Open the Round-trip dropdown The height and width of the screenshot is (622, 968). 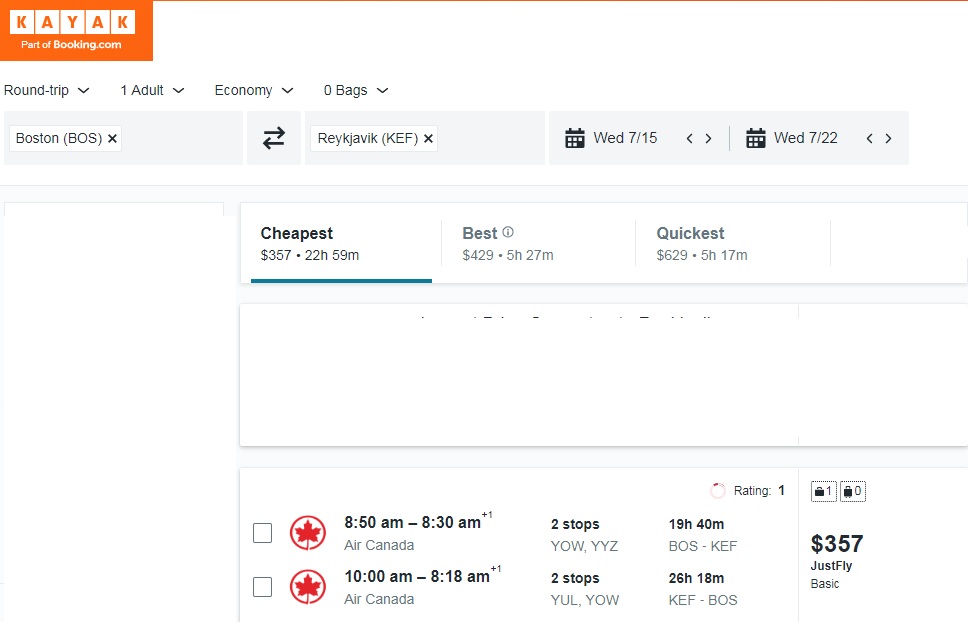47,90
